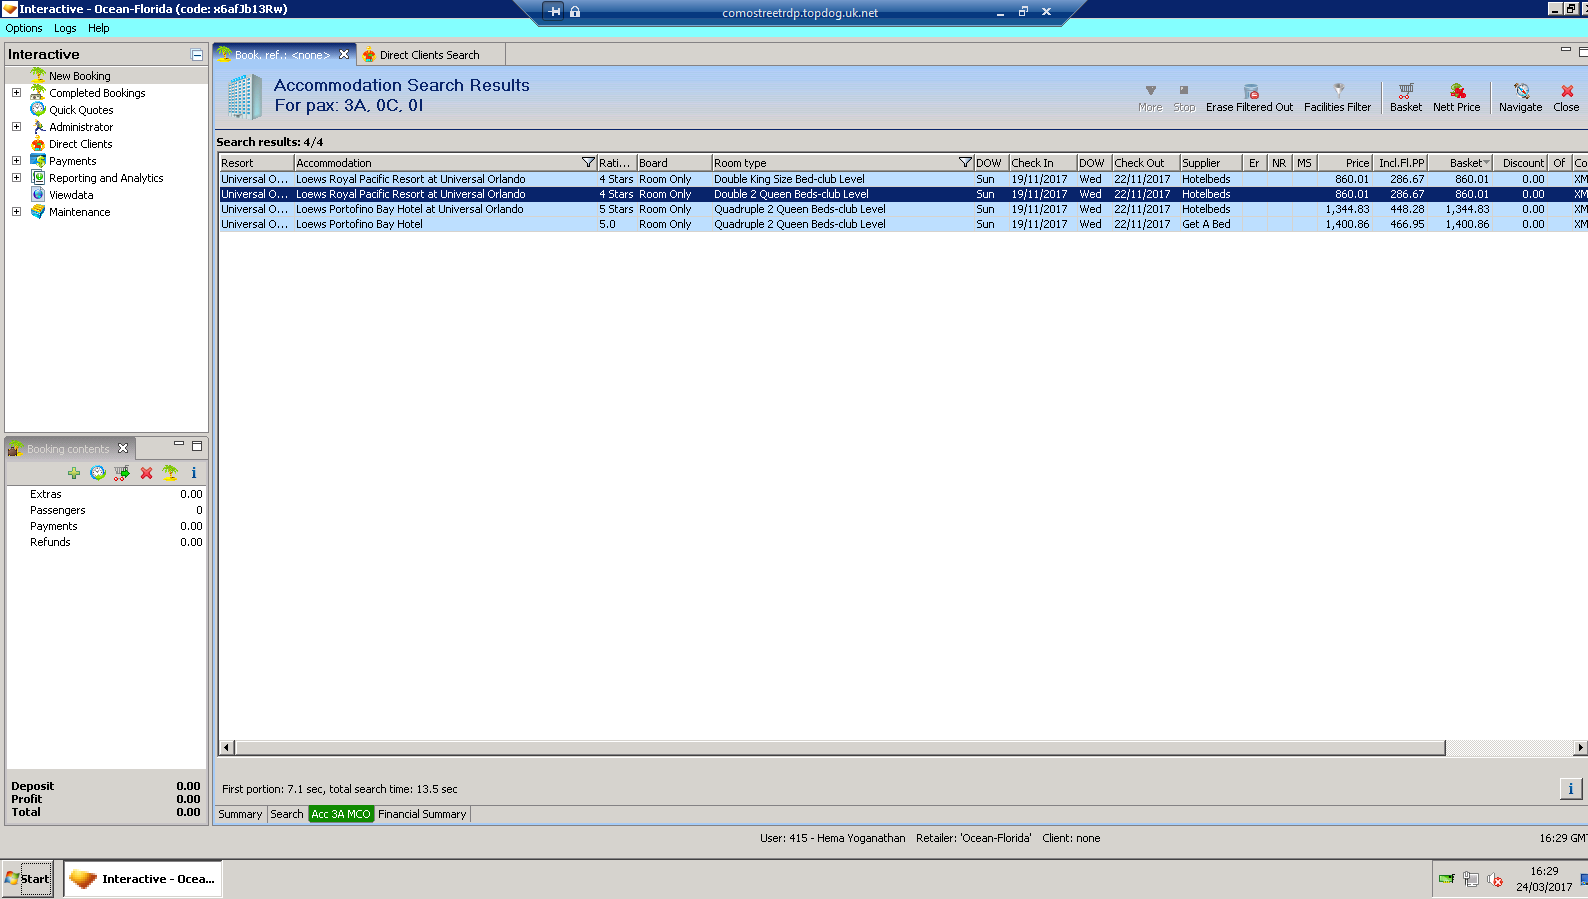
Task: Switch to the Summary bottom tab
Action: pyautogui.click(x=240, y=814)
